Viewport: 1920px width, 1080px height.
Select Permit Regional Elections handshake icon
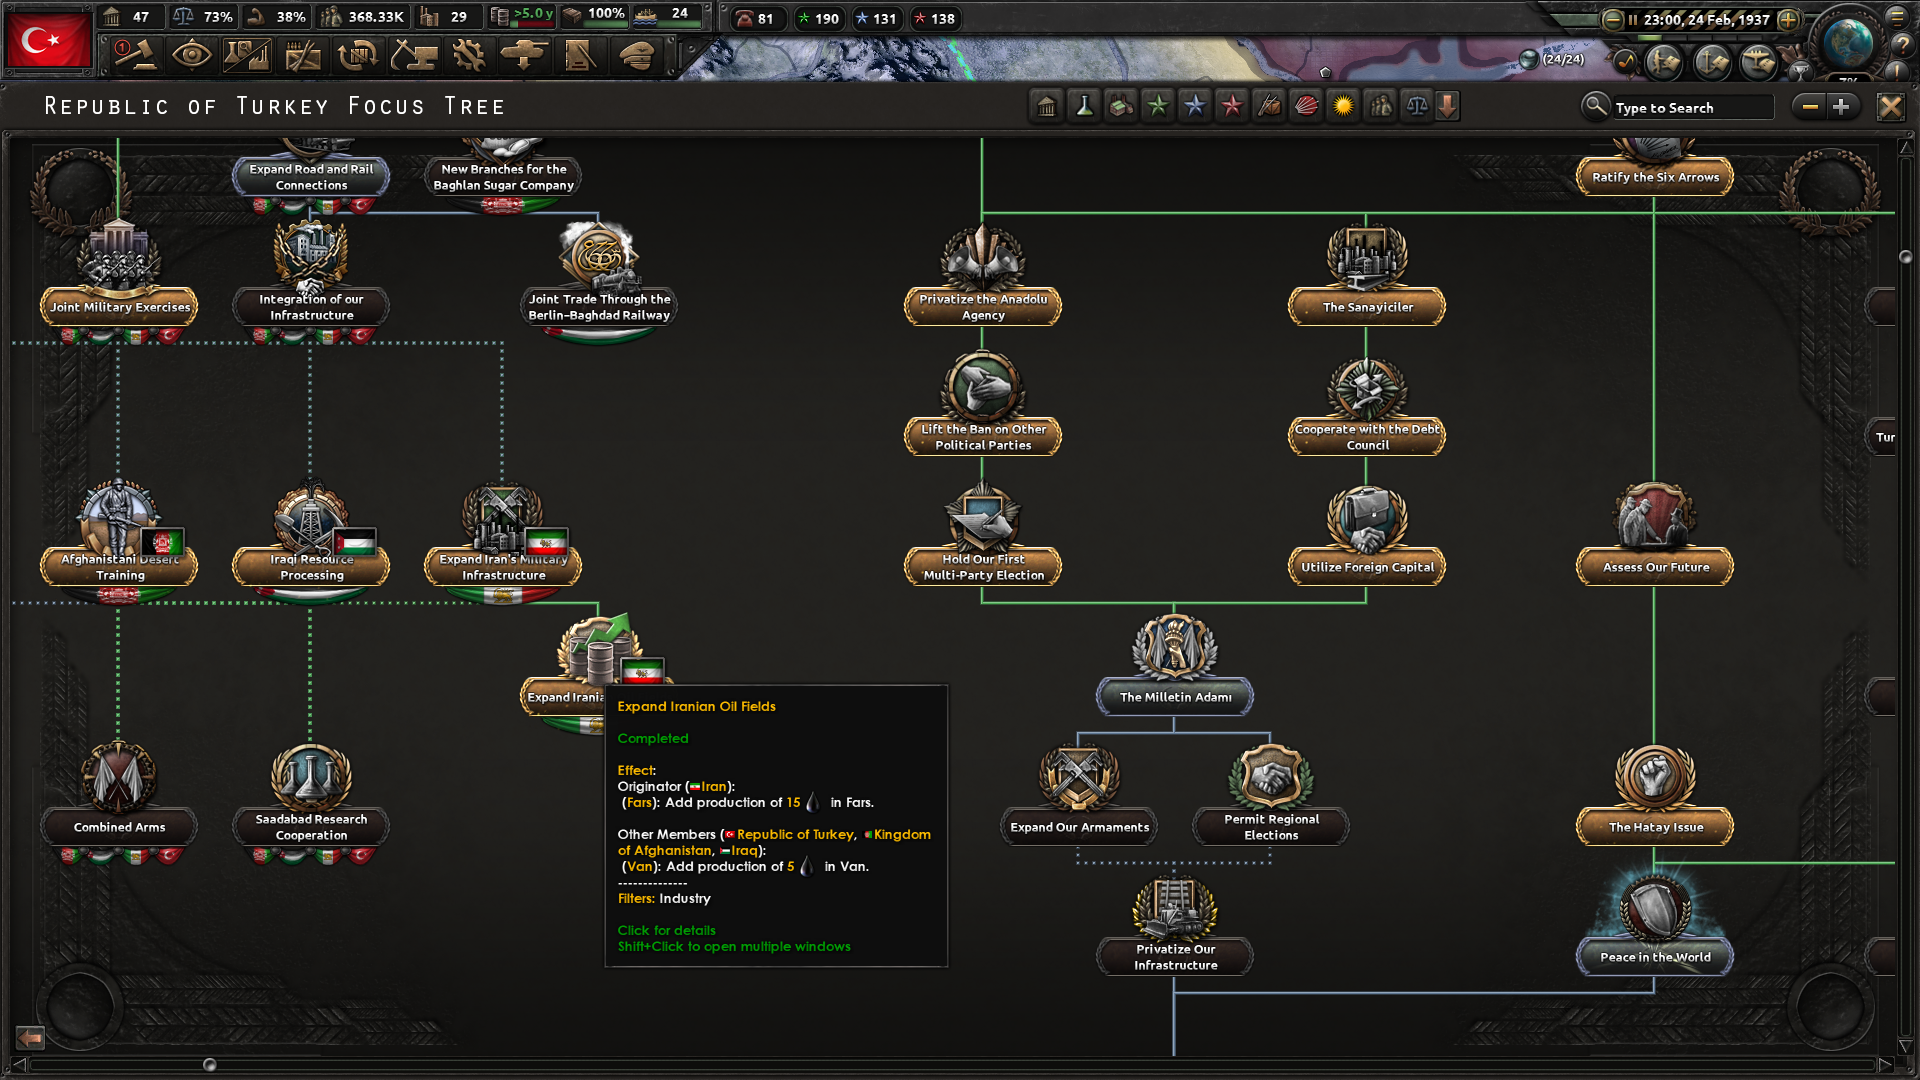1271,777
